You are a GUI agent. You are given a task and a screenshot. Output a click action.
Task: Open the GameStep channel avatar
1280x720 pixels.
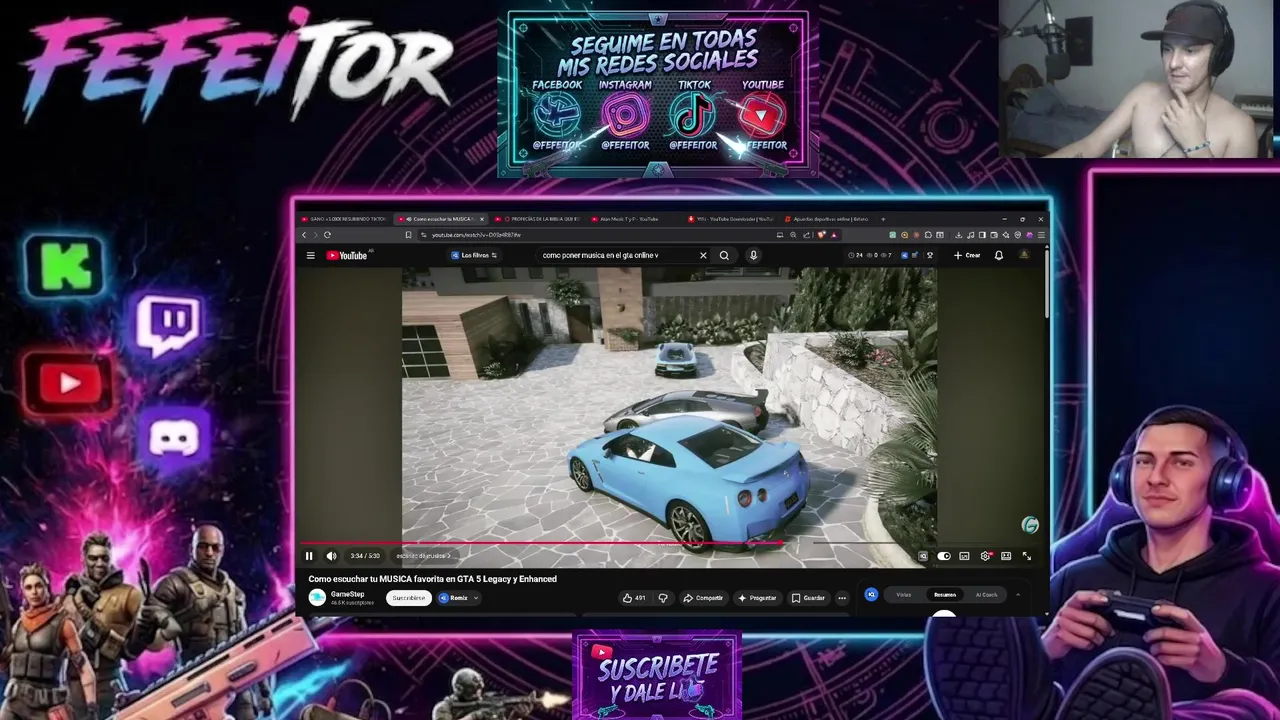pyautogui.click(x=317, y=597)
